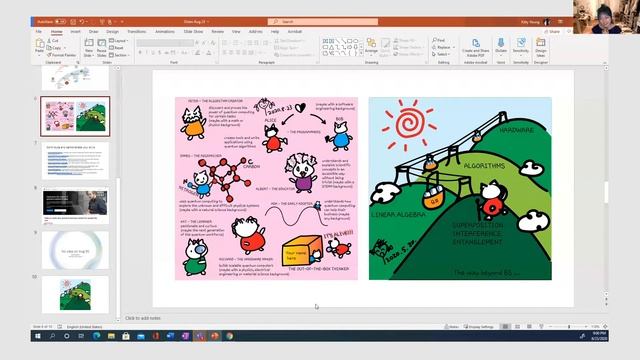Image resolution: width=640 pixels, height=360 pixels.
Task: Start Dictate voice input
Action: tap(501, 46)
